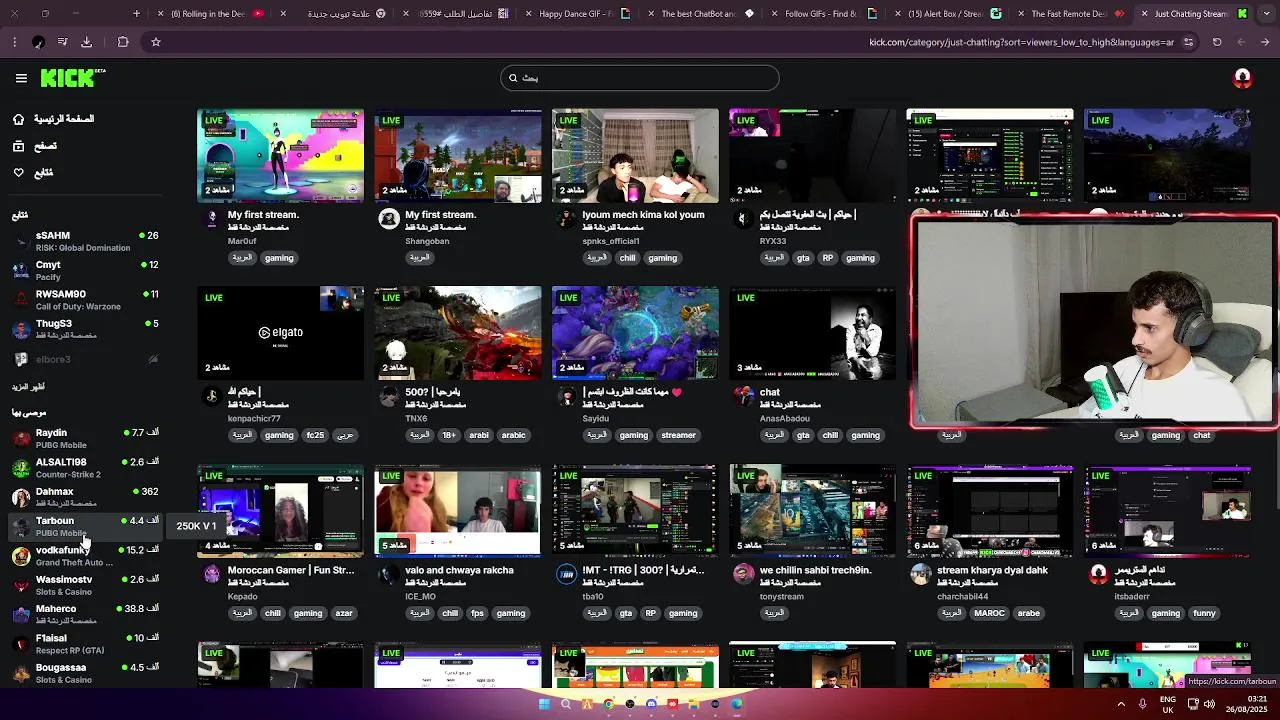The height and width of the screenshot is (720, 1280).
Task: Open Tarboun channel in the sidebar
Action: pos(85,526)
